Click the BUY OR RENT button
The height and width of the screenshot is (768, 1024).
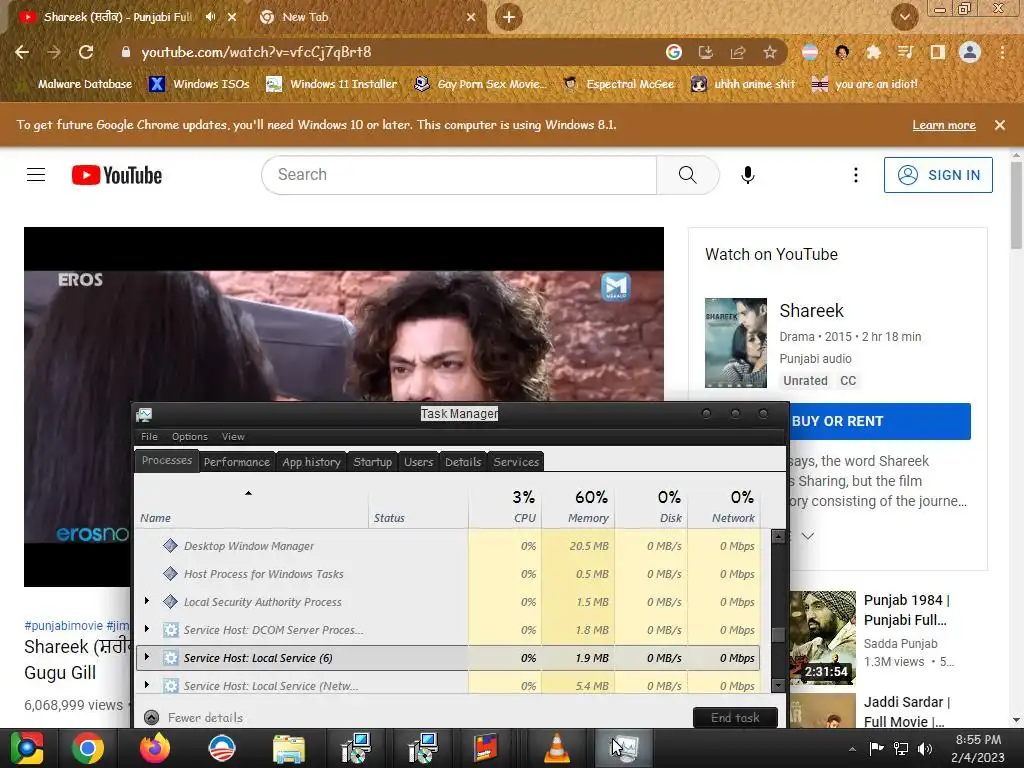(x=880, y=421)
